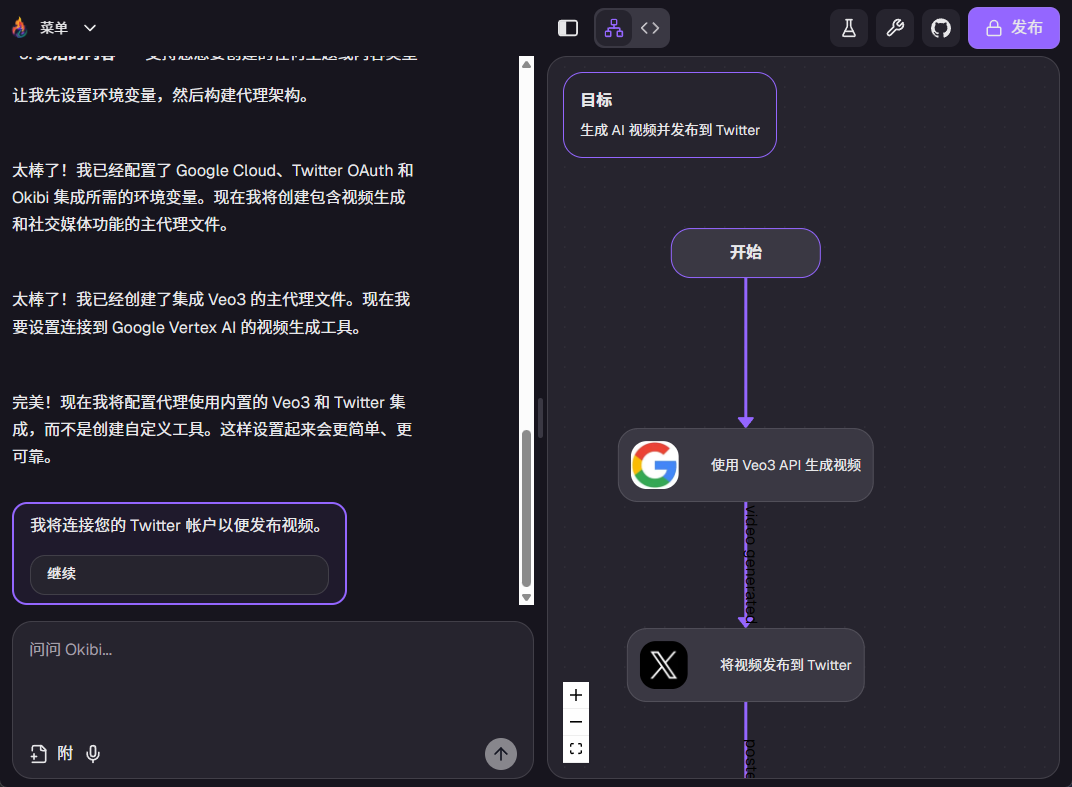Open the test flask icon
Screen dimensions: 1072x787
pyautogui.click(x=848, y=28)
